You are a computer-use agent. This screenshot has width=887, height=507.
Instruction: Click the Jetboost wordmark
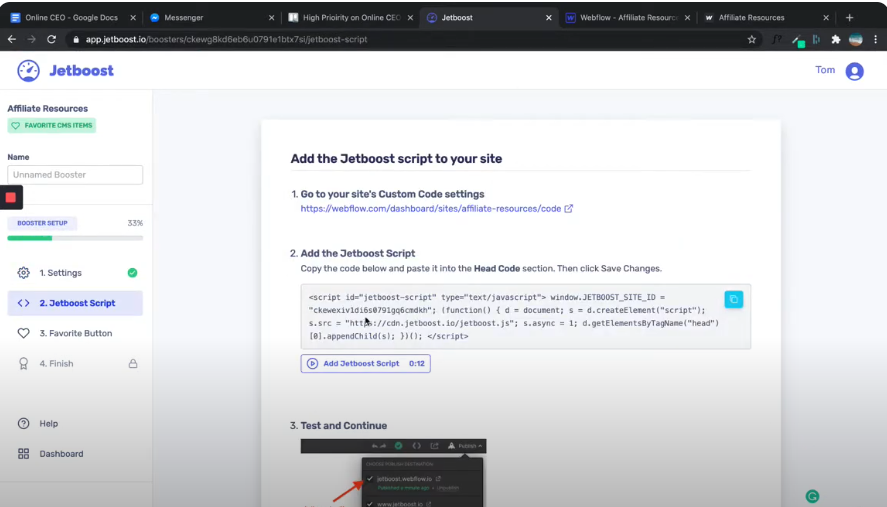[81, 71]
